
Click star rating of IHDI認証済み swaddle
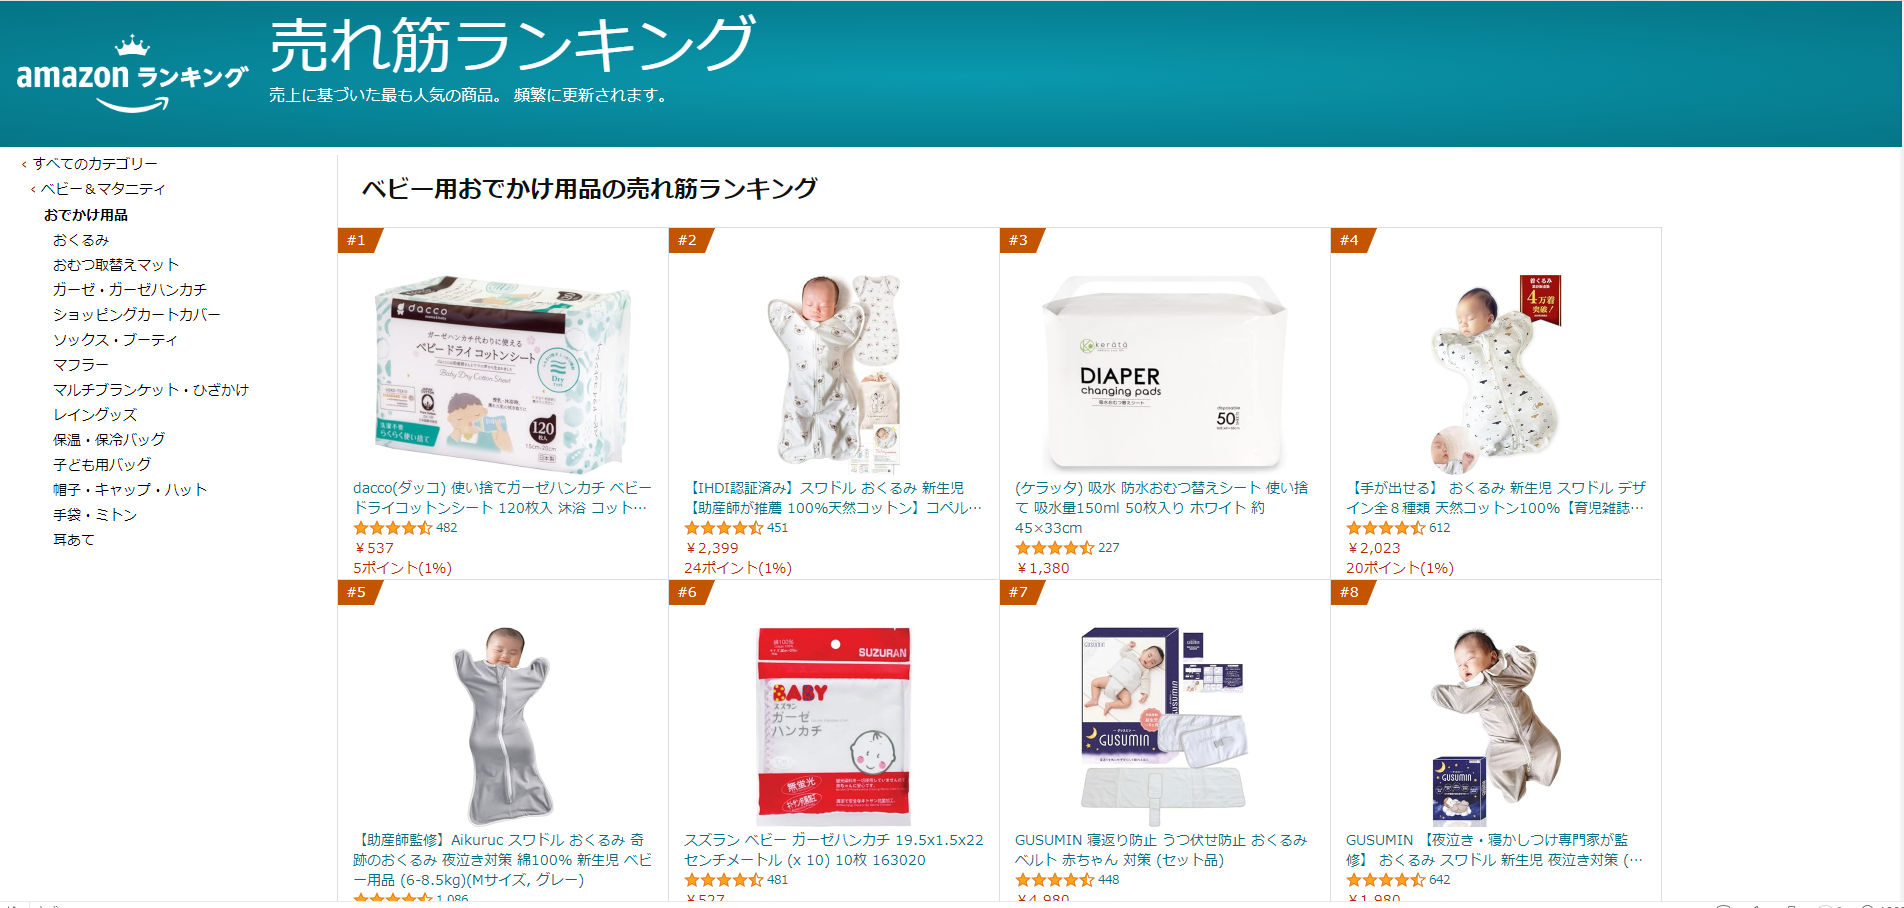[x=723, y=528]
